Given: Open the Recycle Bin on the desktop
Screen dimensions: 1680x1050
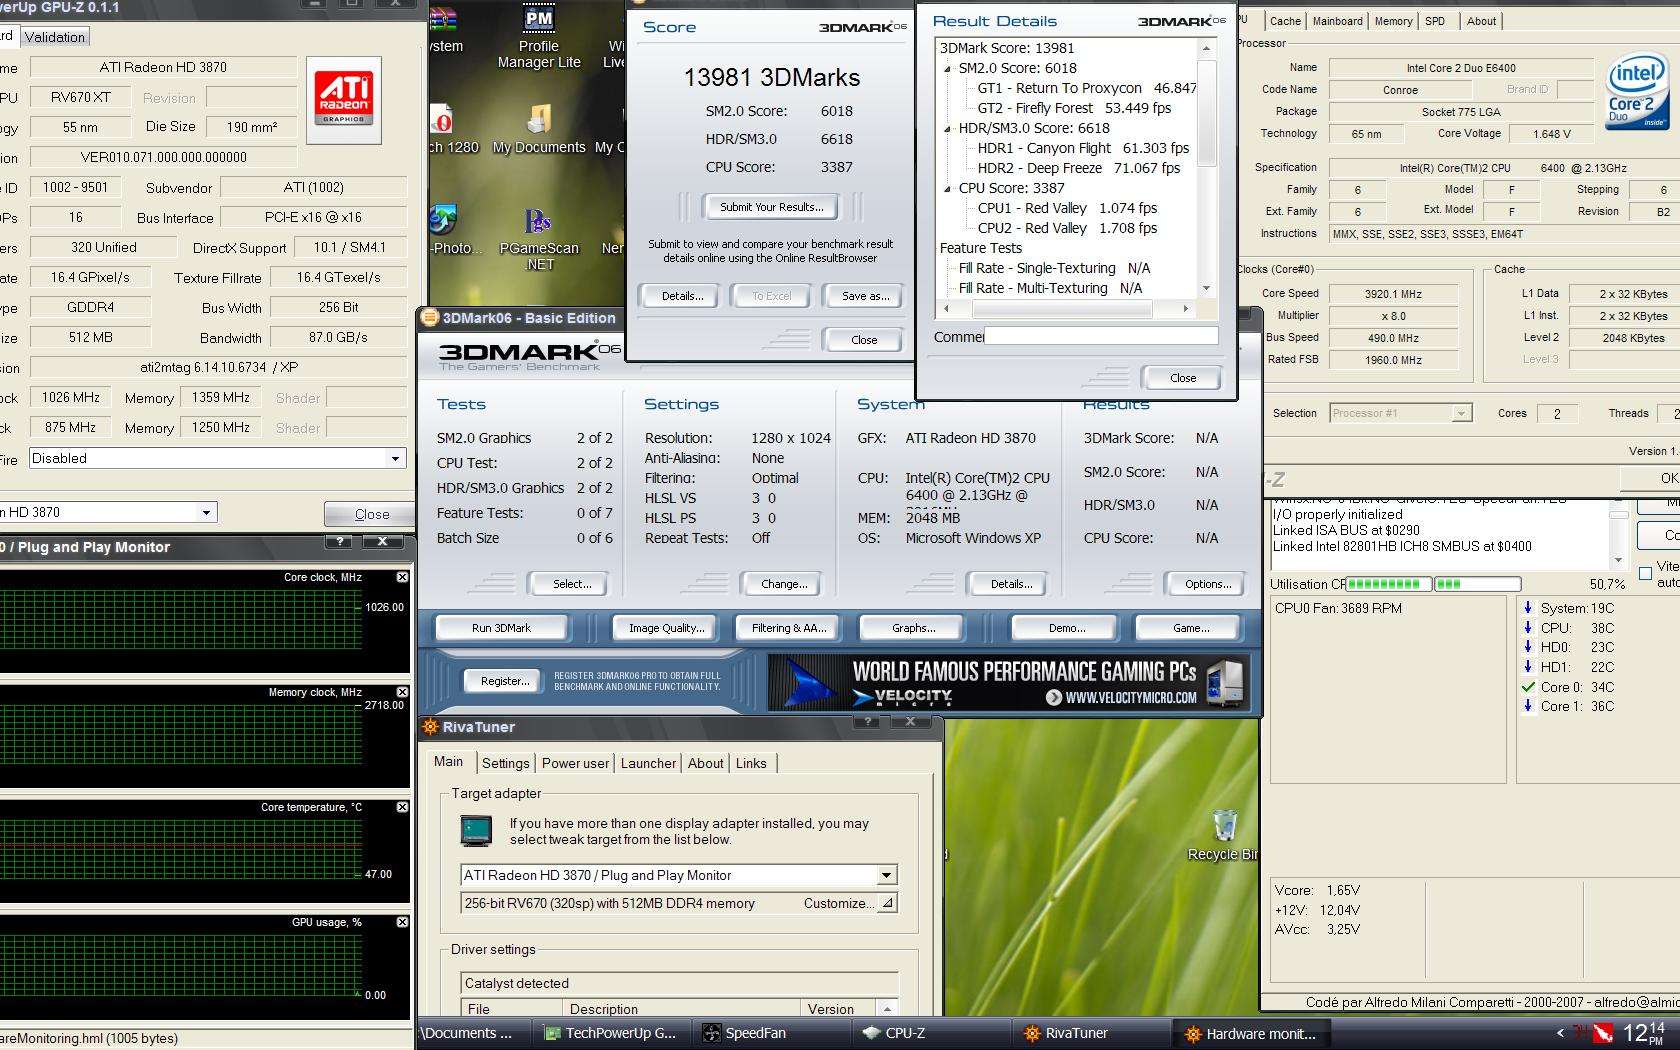Looking at the screenshot, I should 1224,836.
